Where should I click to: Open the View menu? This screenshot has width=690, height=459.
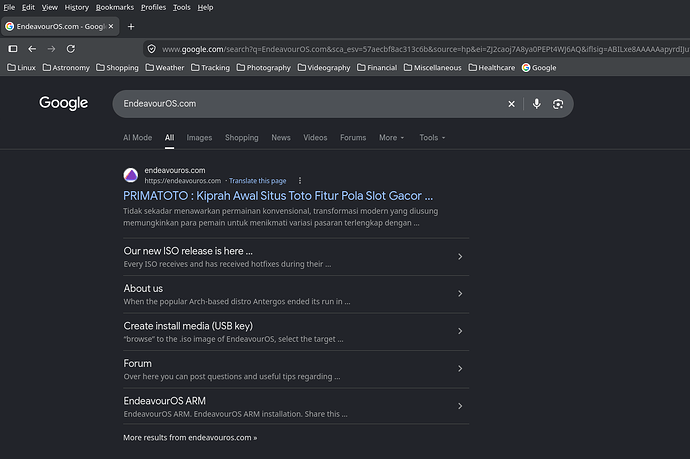point(50,7)
